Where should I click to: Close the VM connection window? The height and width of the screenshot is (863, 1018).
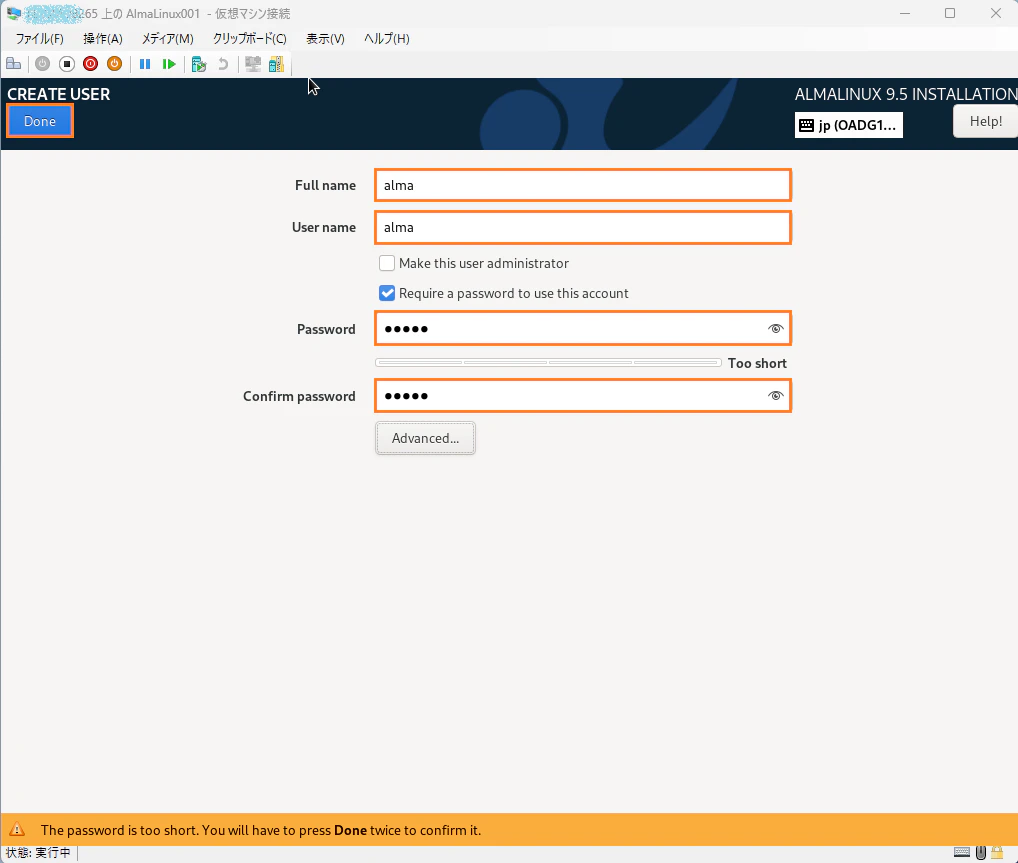click(x=995, y=13)
